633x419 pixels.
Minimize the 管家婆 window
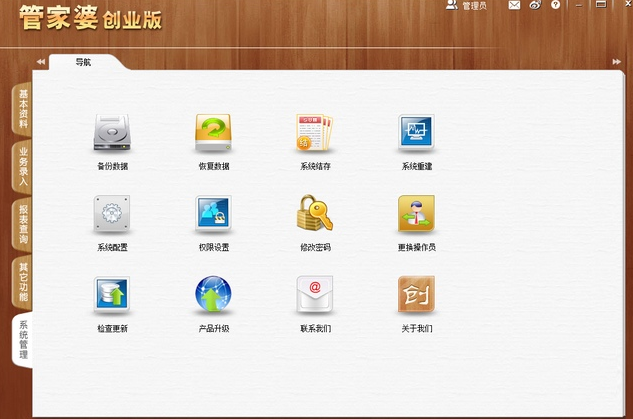click(x=579, y=5)
